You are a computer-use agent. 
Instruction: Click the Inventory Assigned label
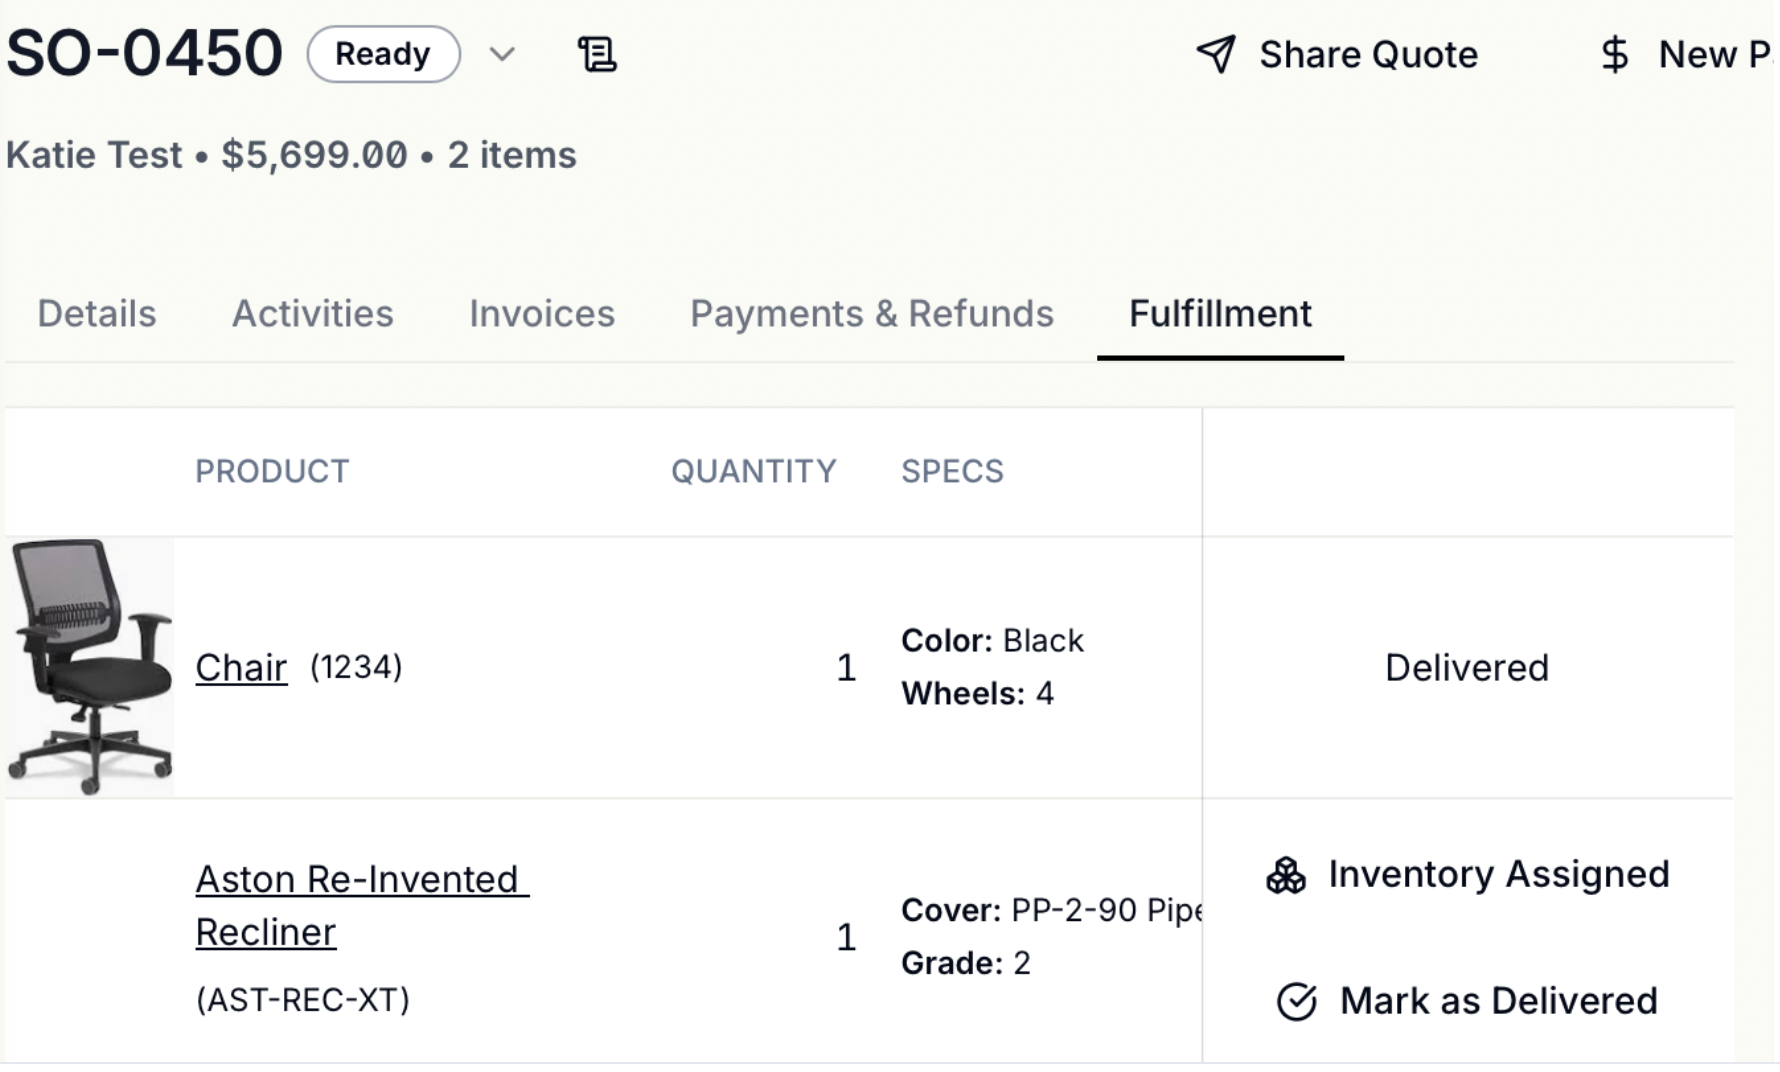[1498, 875]
